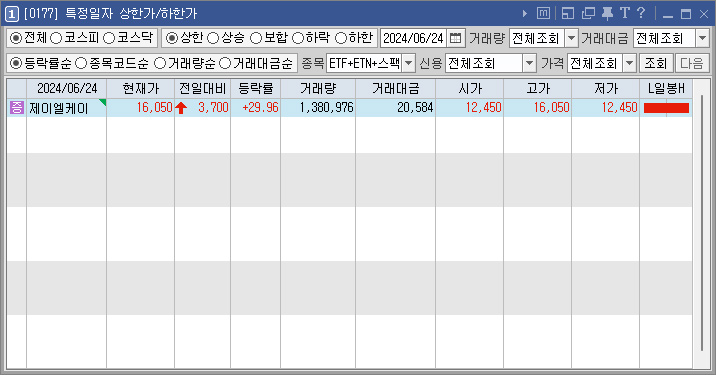Viewport: 716px width, 375px height.
Task: Click the volume value 1,380,976
Action: (x=326, y=107)
